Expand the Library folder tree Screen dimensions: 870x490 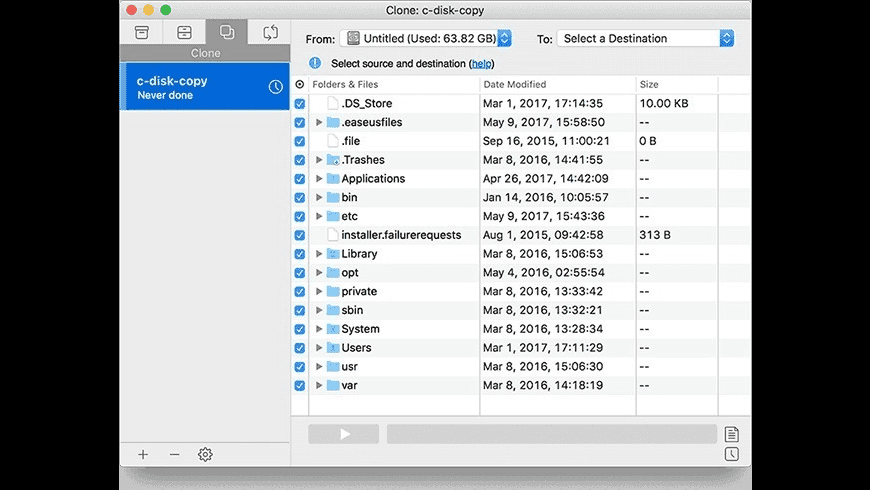tap(319, 254)
